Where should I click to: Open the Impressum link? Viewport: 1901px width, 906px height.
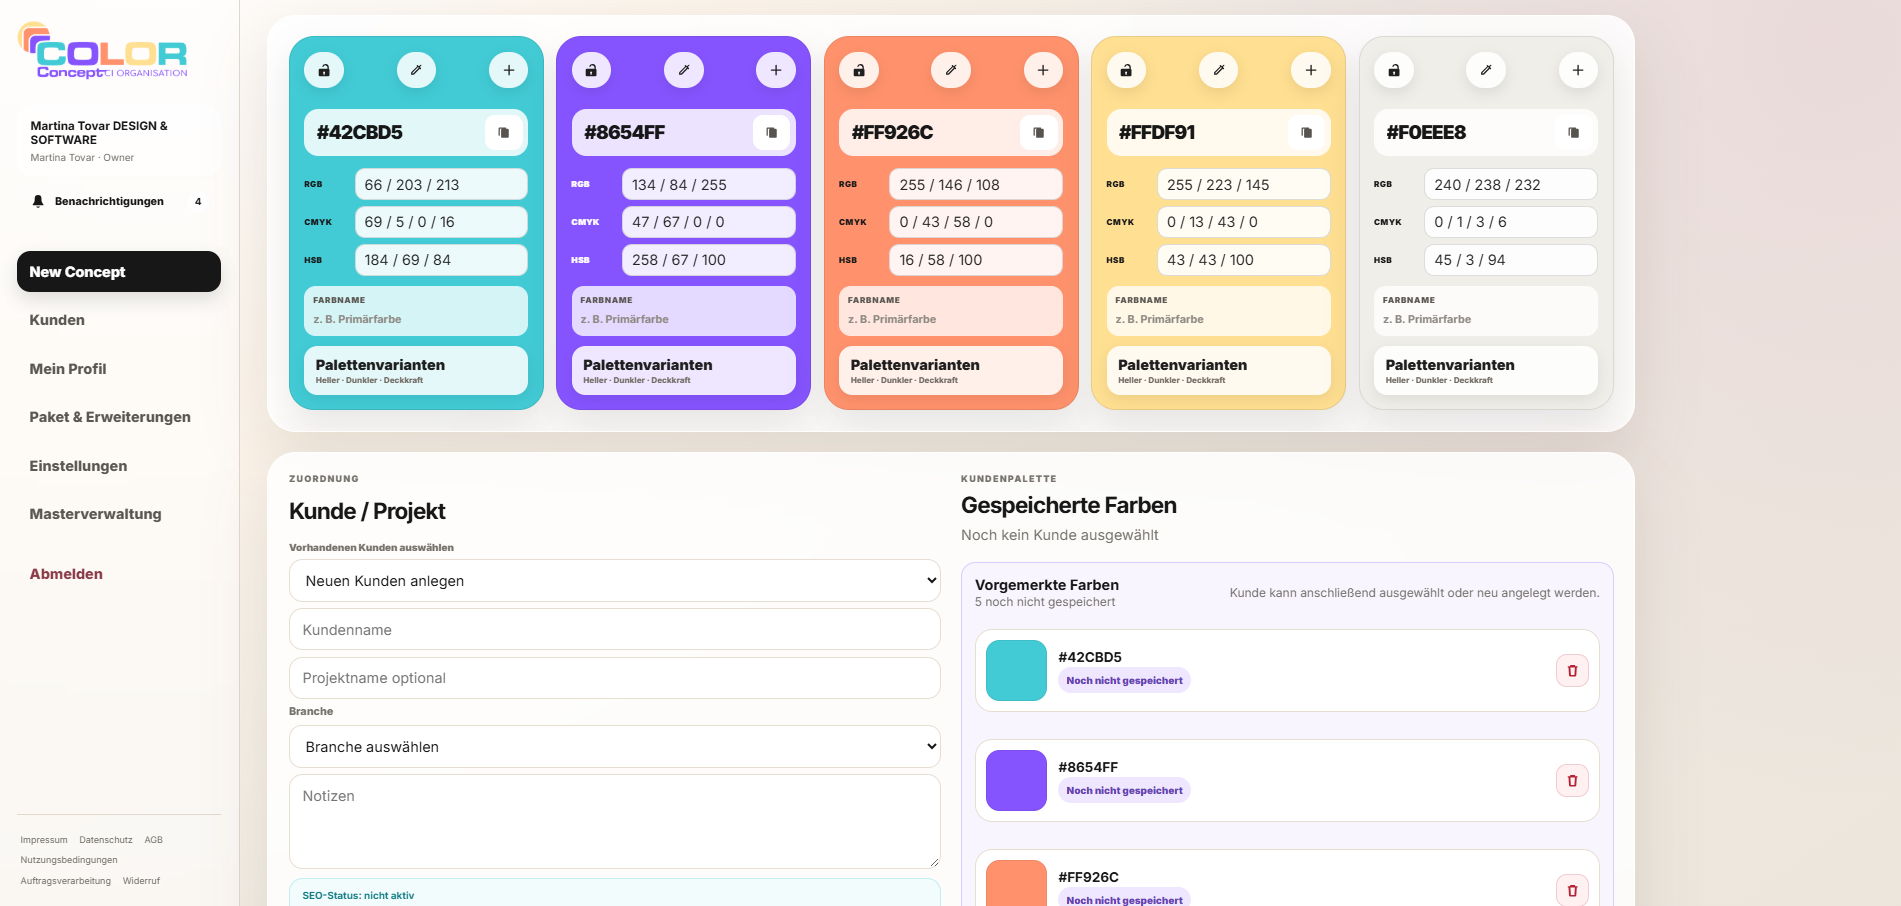[x=44, y=840]
